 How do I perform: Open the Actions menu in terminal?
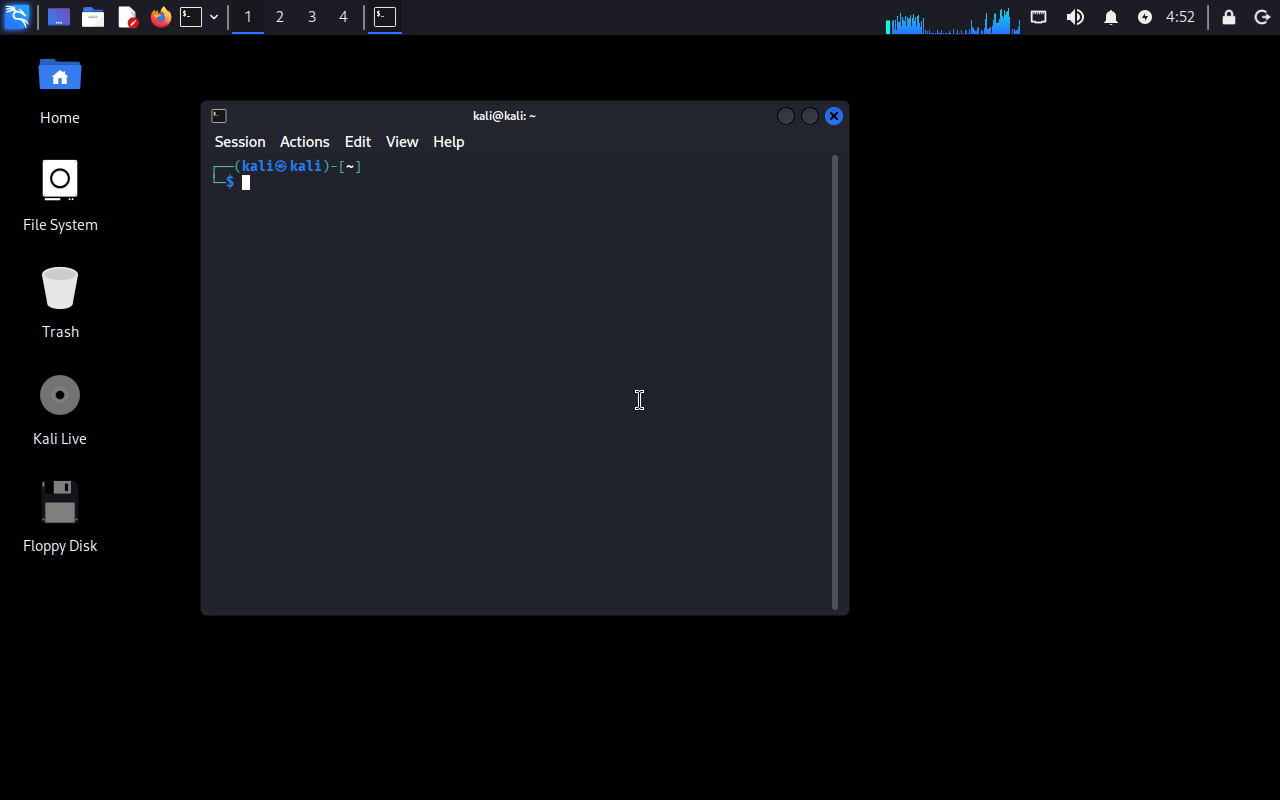(x=304, y=142)
